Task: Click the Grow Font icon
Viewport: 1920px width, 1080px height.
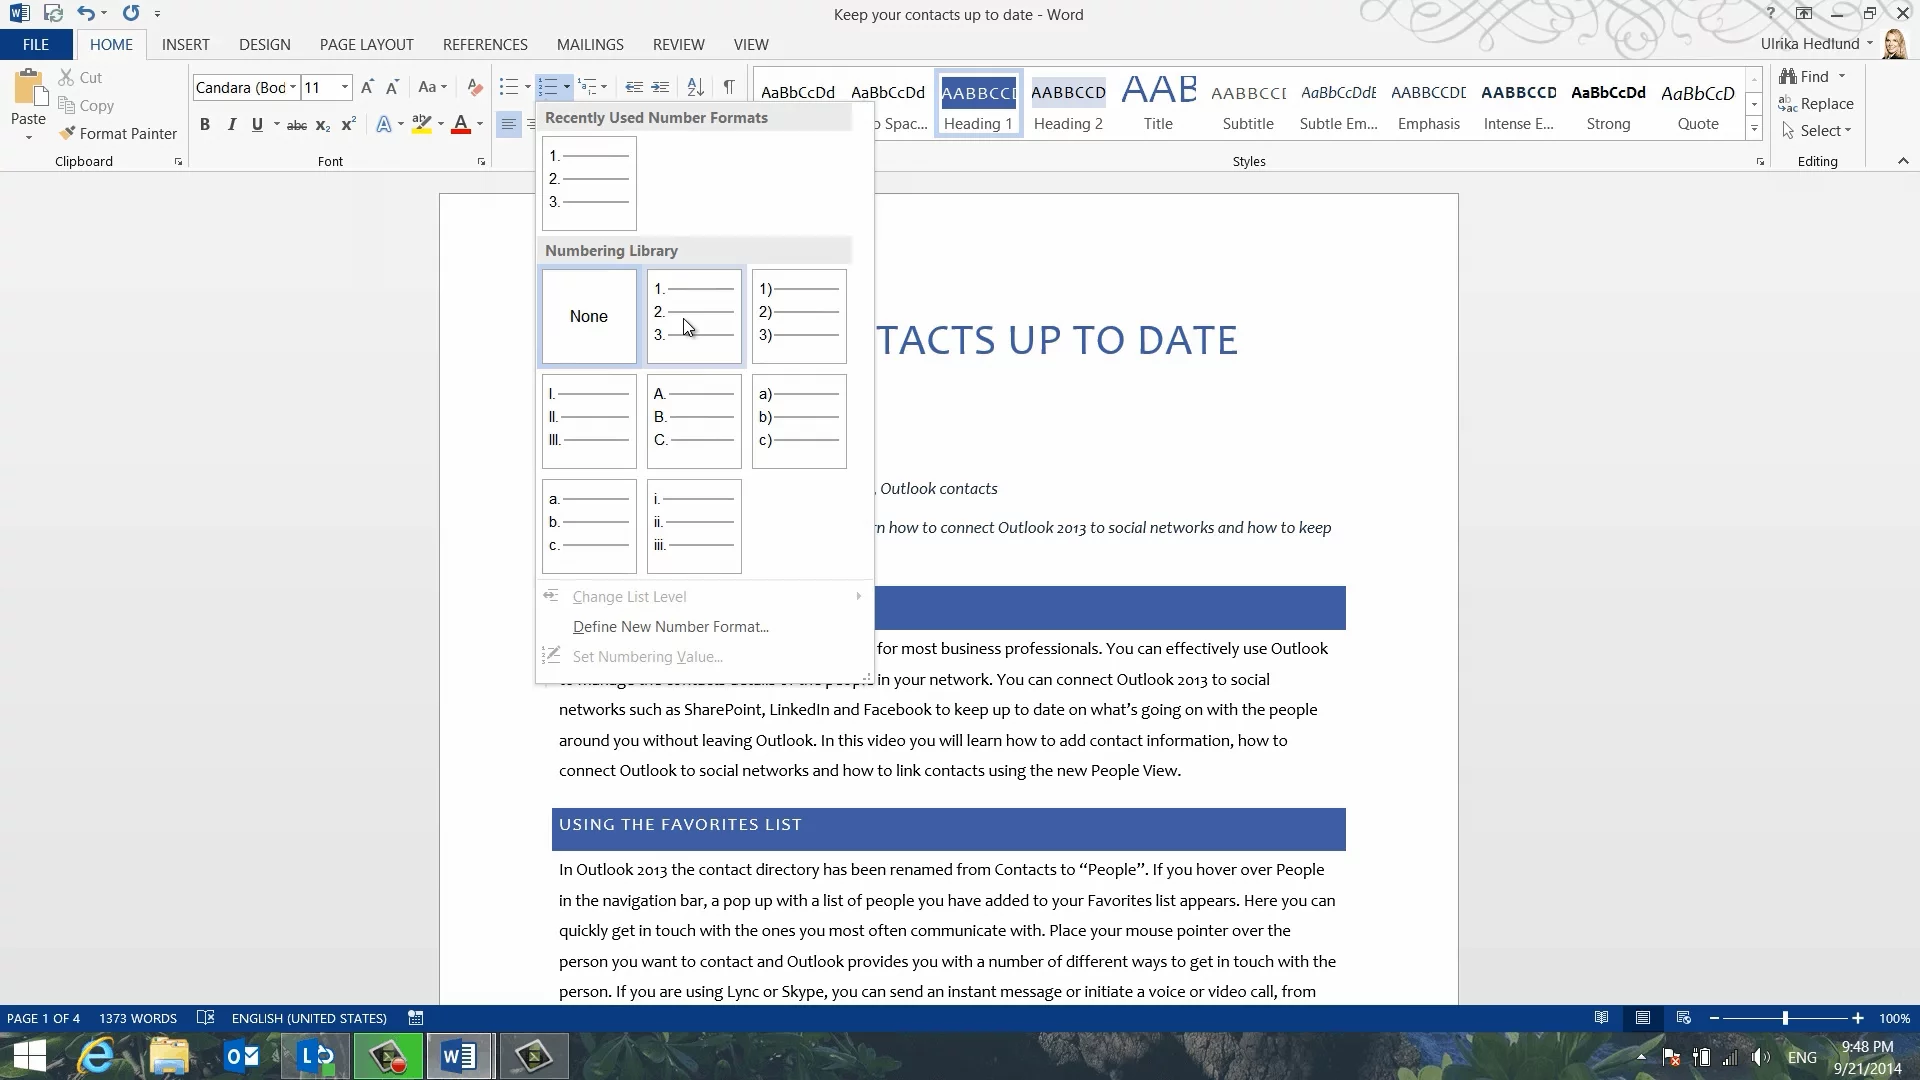Action: (x=367, y=88)
